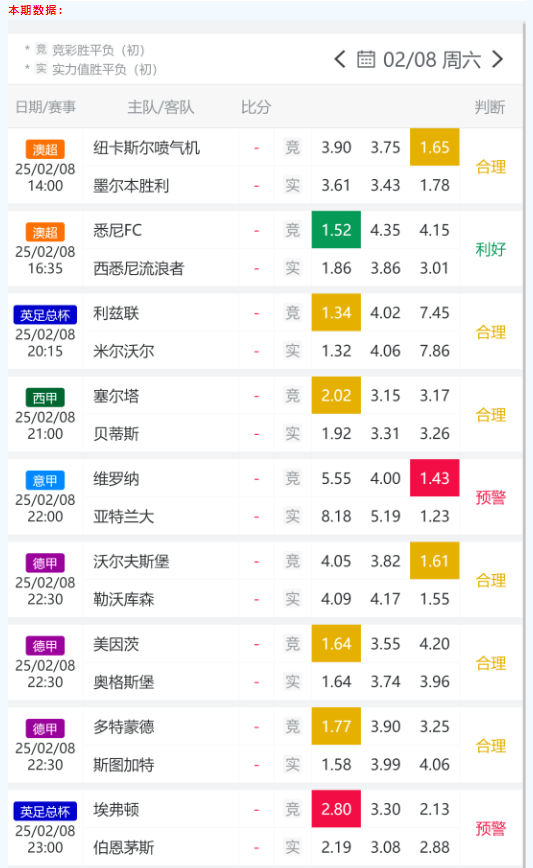
Task: Click the 判断 column header
Action: tap(490, 107)
